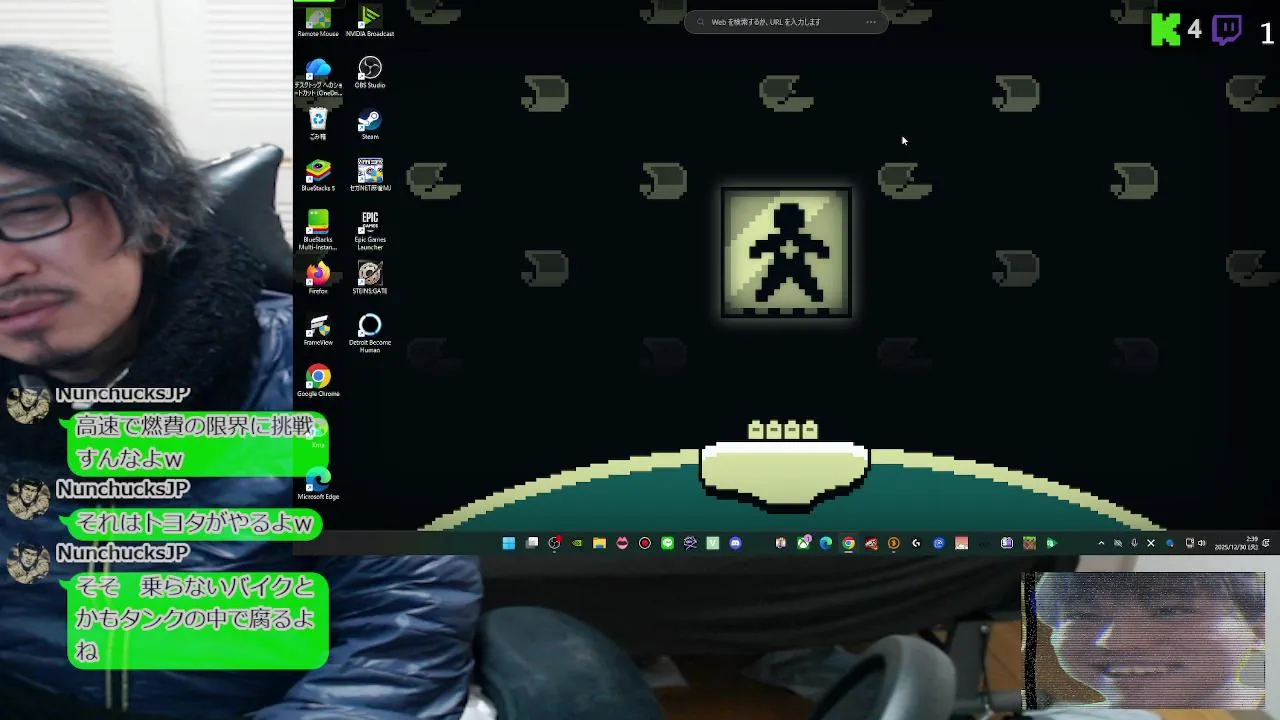Open the Windows Start menu
This screenshot has height=720, width=1280.
[509, 543]
